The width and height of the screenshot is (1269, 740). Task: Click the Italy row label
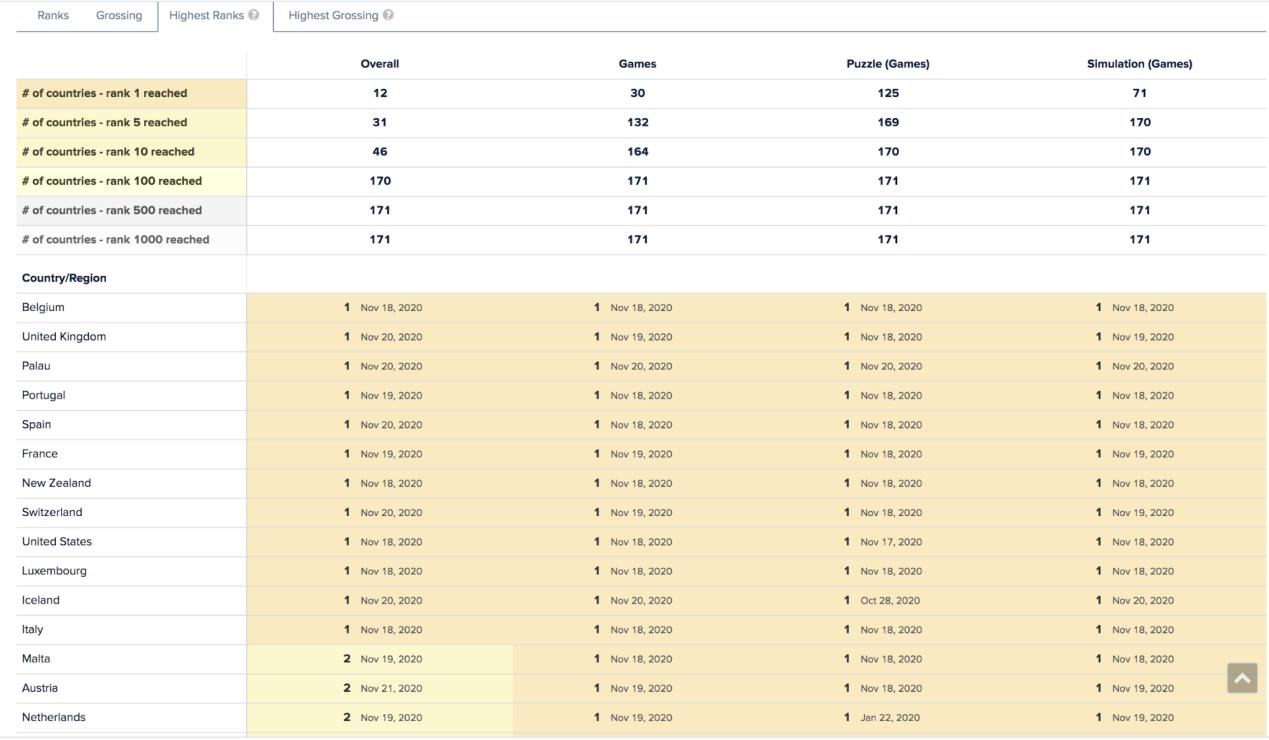(33, 629)
